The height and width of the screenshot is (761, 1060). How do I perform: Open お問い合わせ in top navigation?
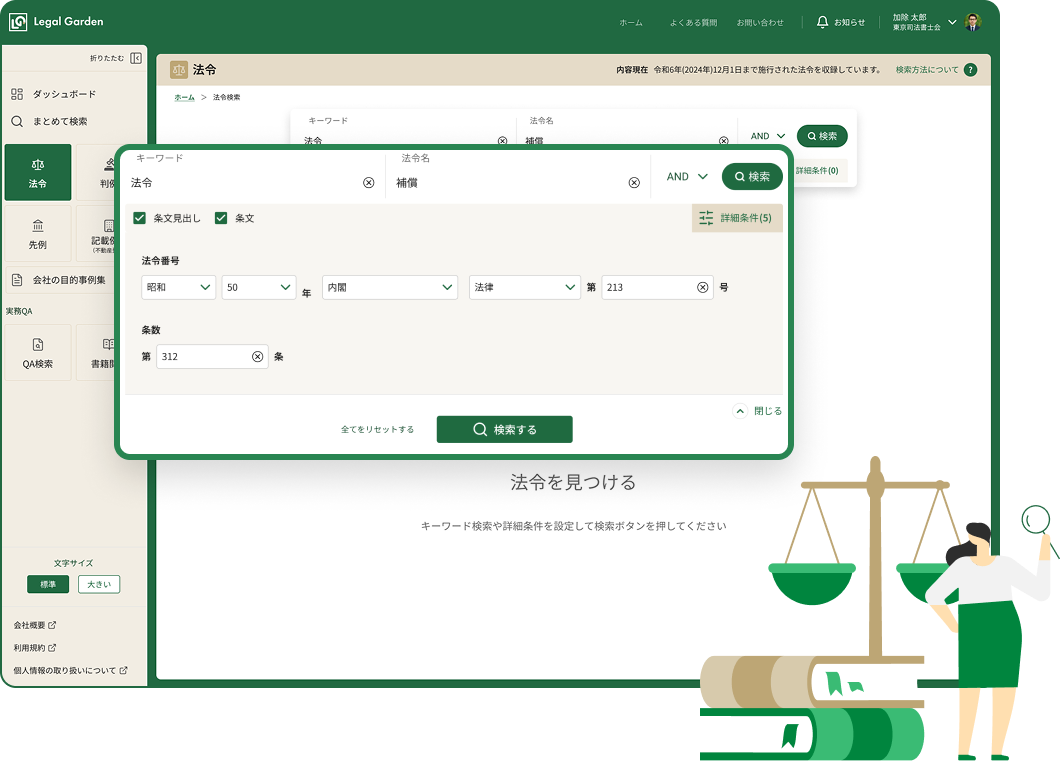(x=760, y=23)
